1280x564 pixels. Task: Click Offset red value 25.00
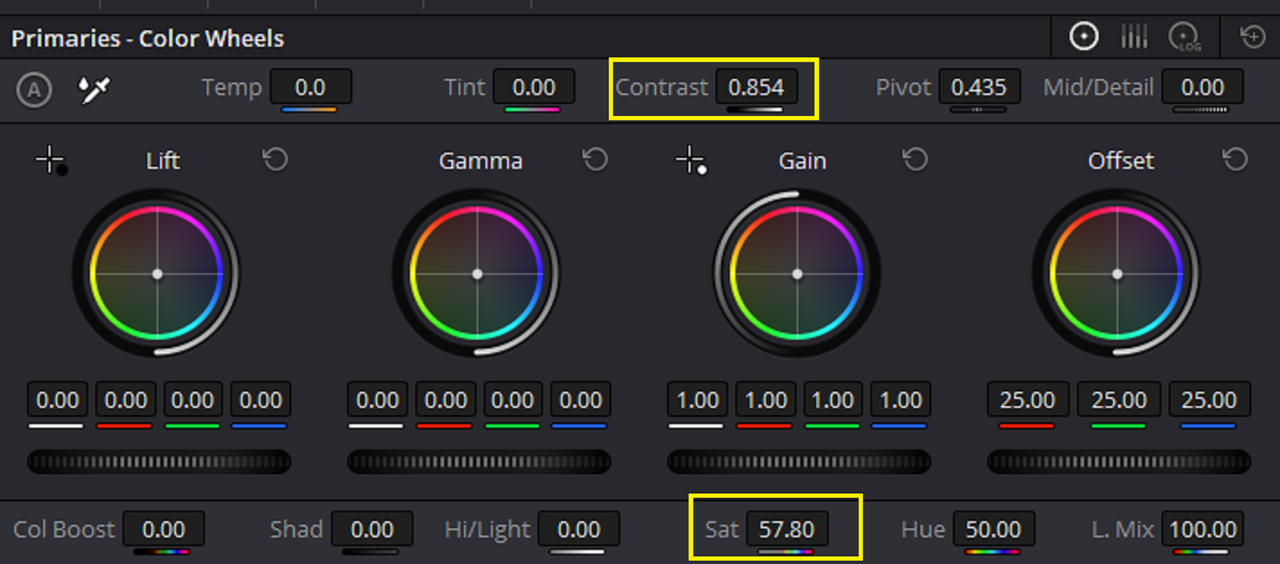[x=1028, y=400]
